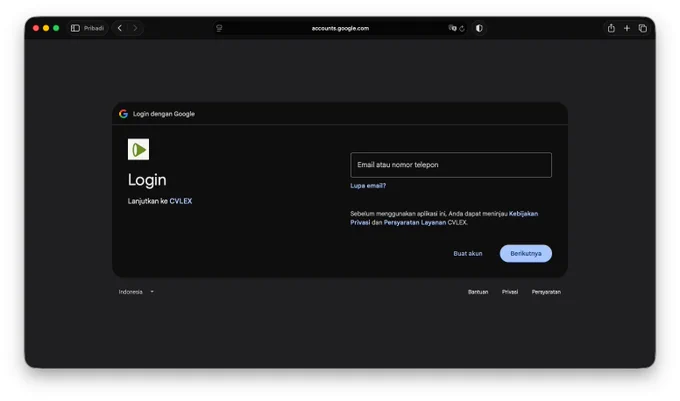Close the window with the red button
Screen dimensions: 680x401
36,28
